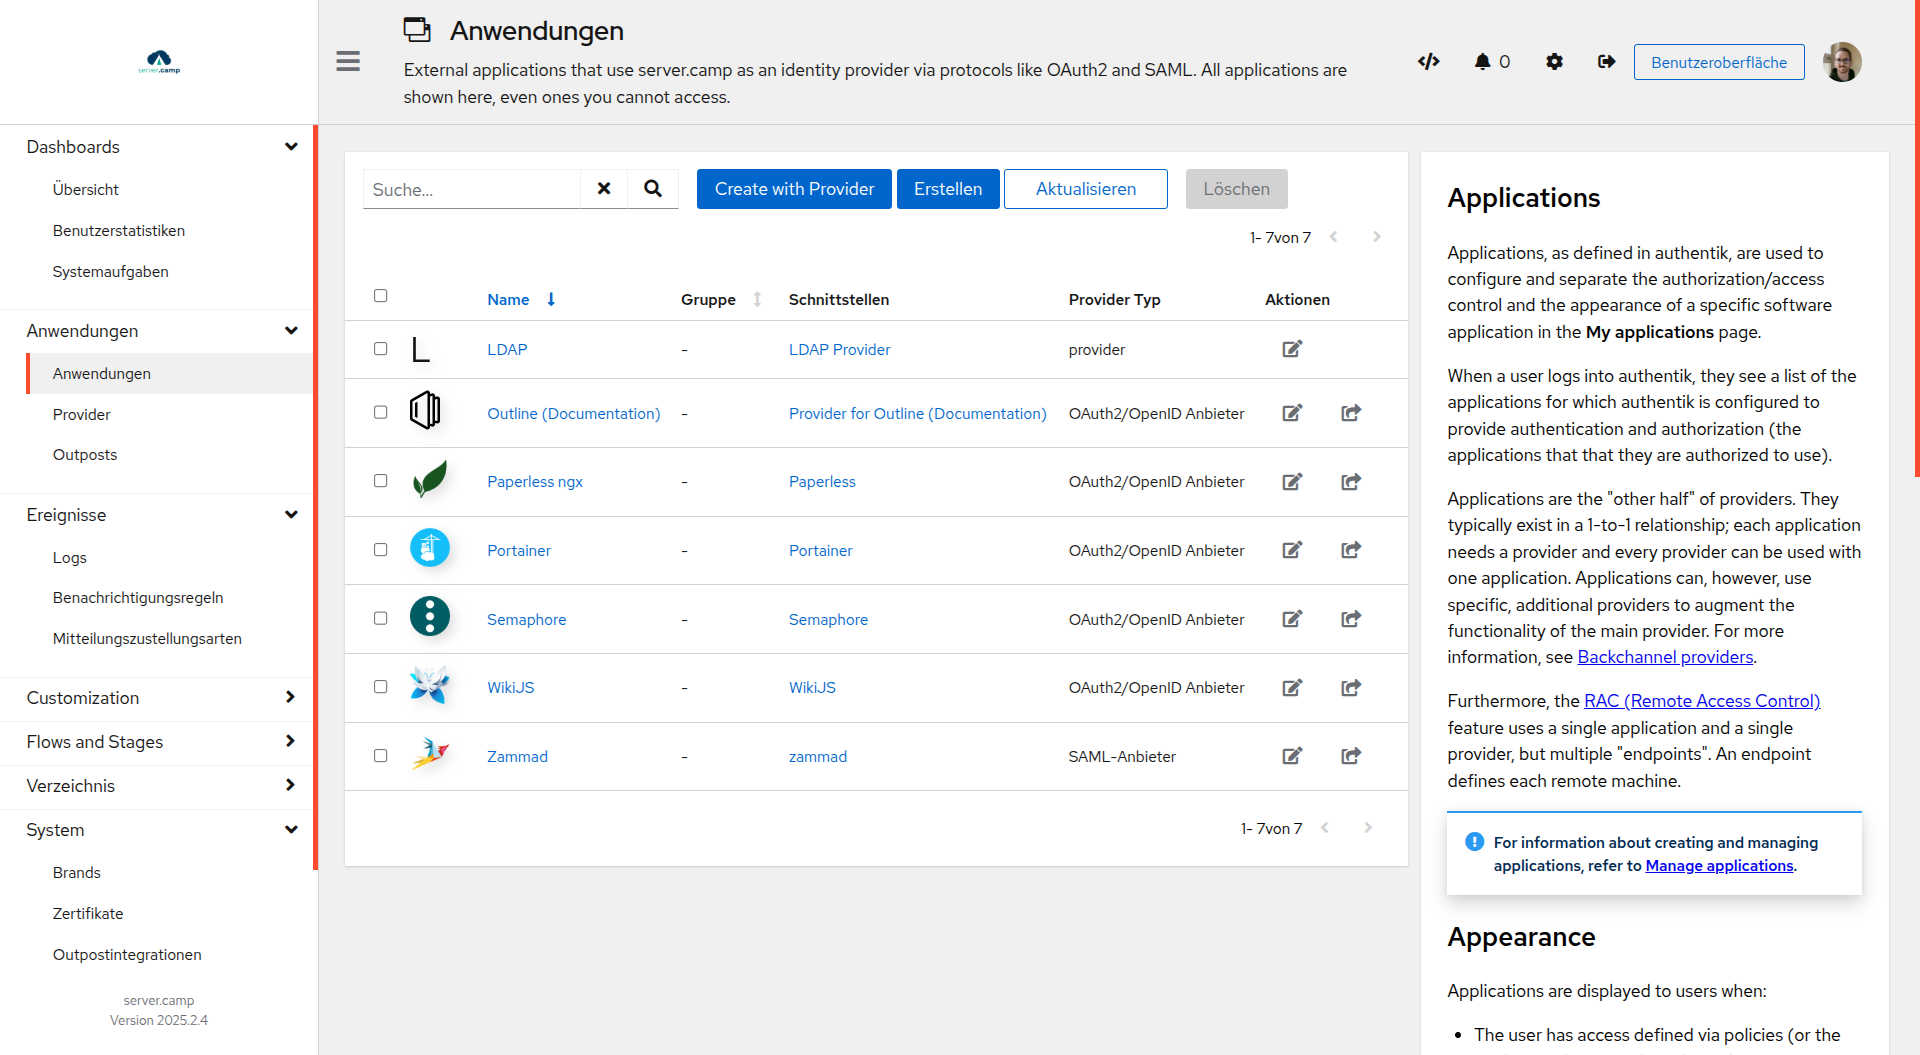Open Benutzerstatistiken in sidebar

tap(118, 231)
